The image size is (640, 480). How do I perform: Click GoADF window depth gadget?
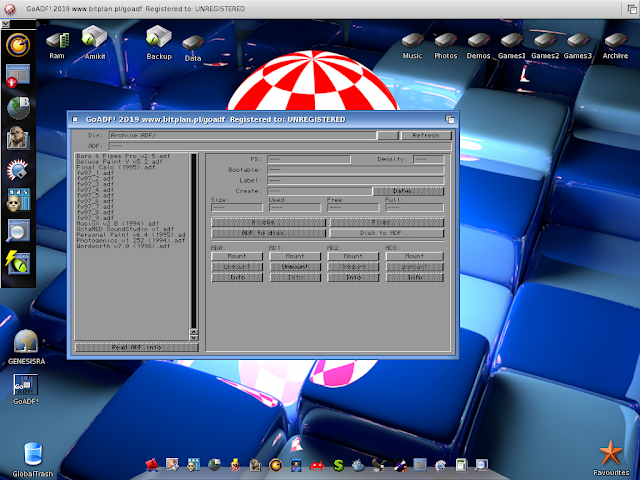pyautogui.click(x=450, y=120)
